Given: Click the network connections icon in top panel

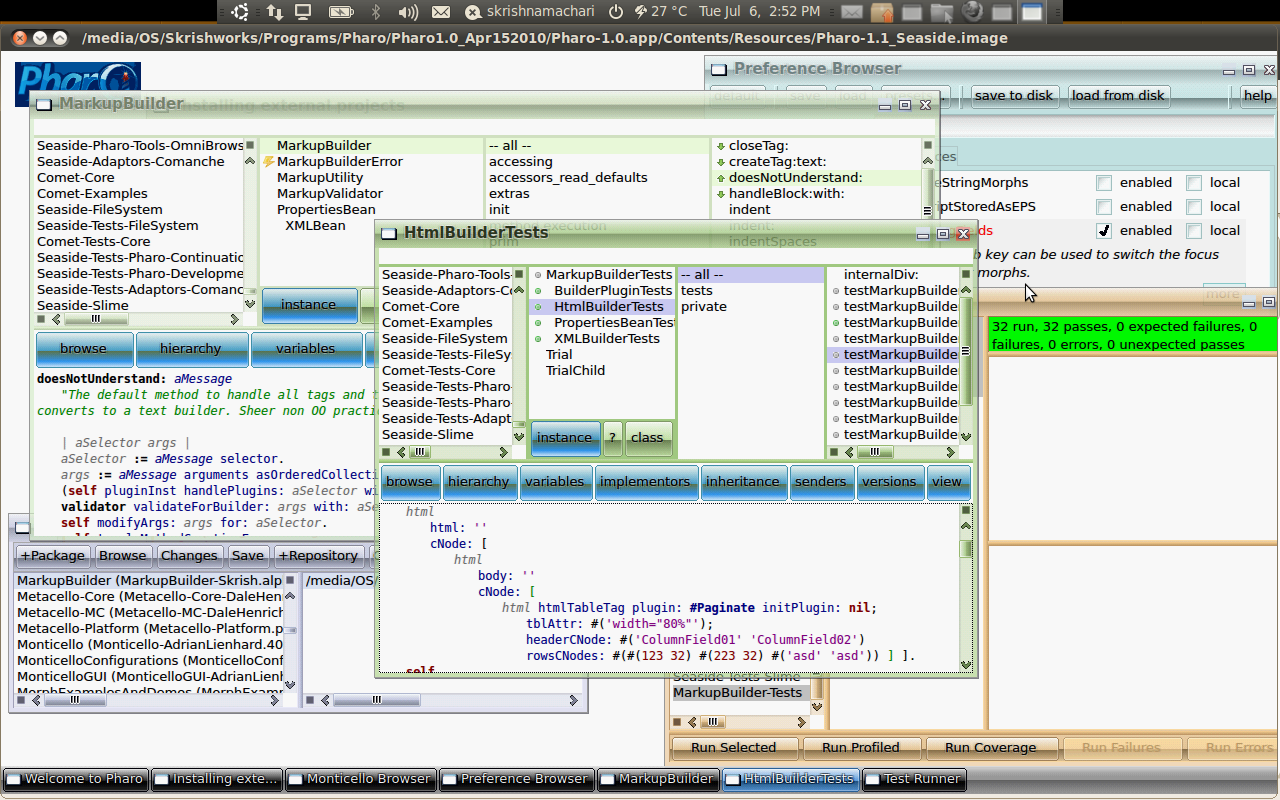Looking at the screenshot, I should (274, 12).
